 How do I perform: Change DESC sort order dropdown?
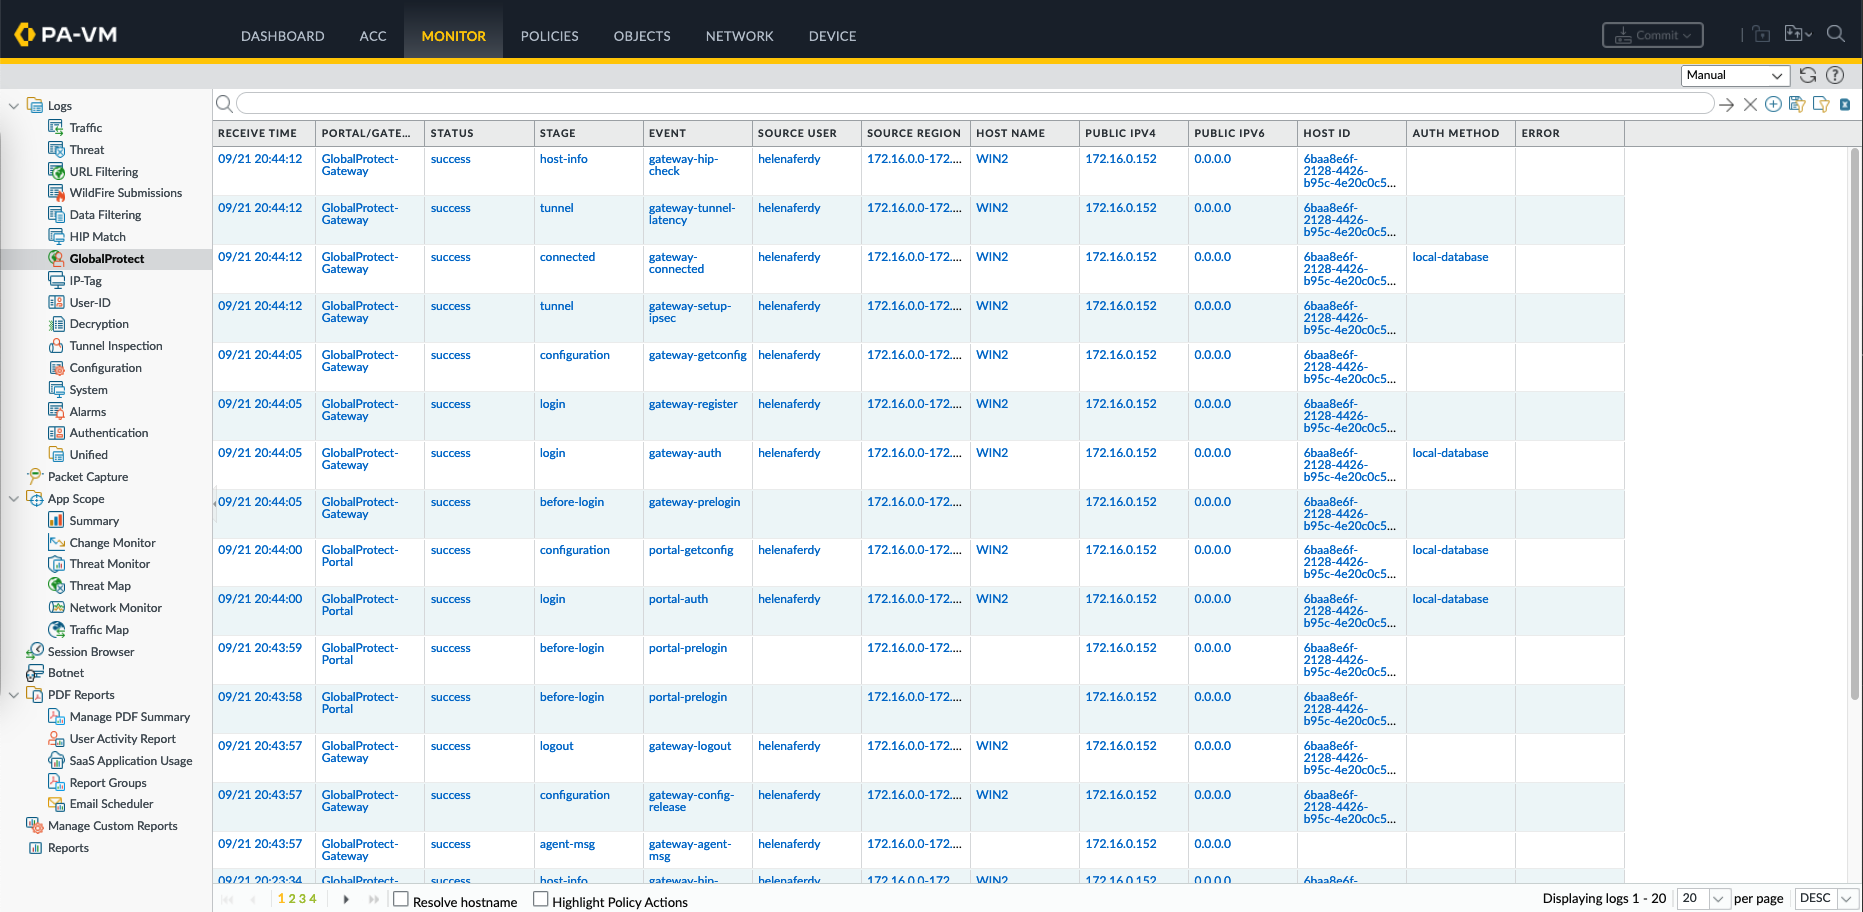click(x=1827, y=898)
